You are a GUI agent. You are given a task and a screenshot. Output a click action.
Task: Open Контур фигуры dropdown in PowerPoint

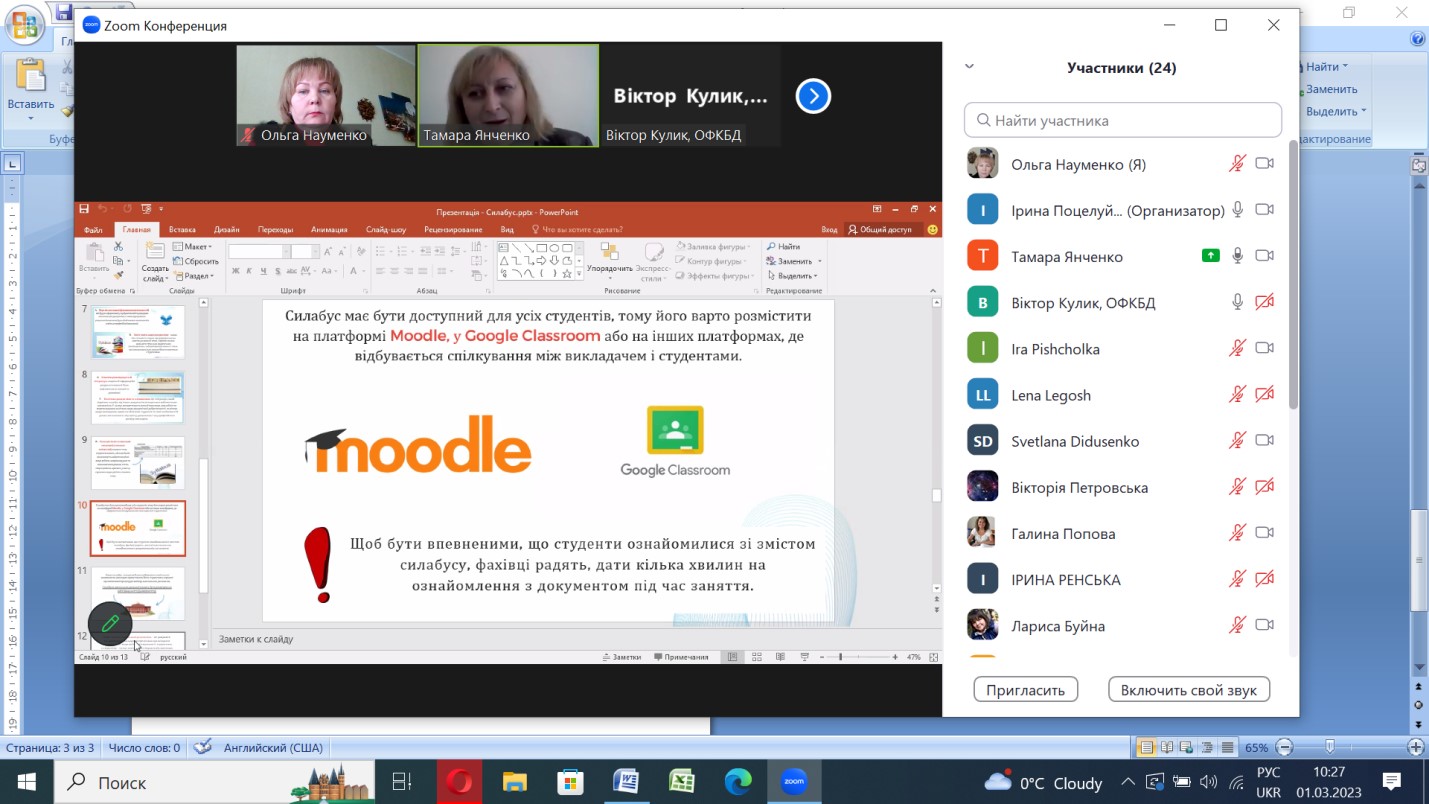(x=715, y=261)
